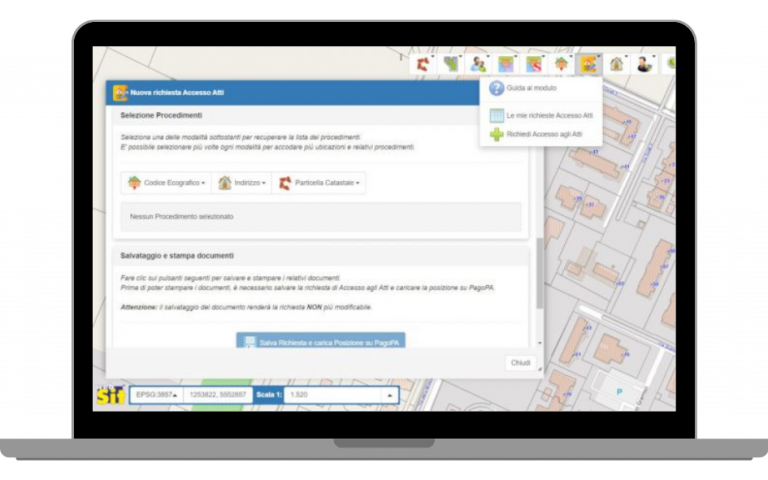Open the green map zones toolbar icon
The height and width of the screenshot is (480, 768).
[451, 64]
